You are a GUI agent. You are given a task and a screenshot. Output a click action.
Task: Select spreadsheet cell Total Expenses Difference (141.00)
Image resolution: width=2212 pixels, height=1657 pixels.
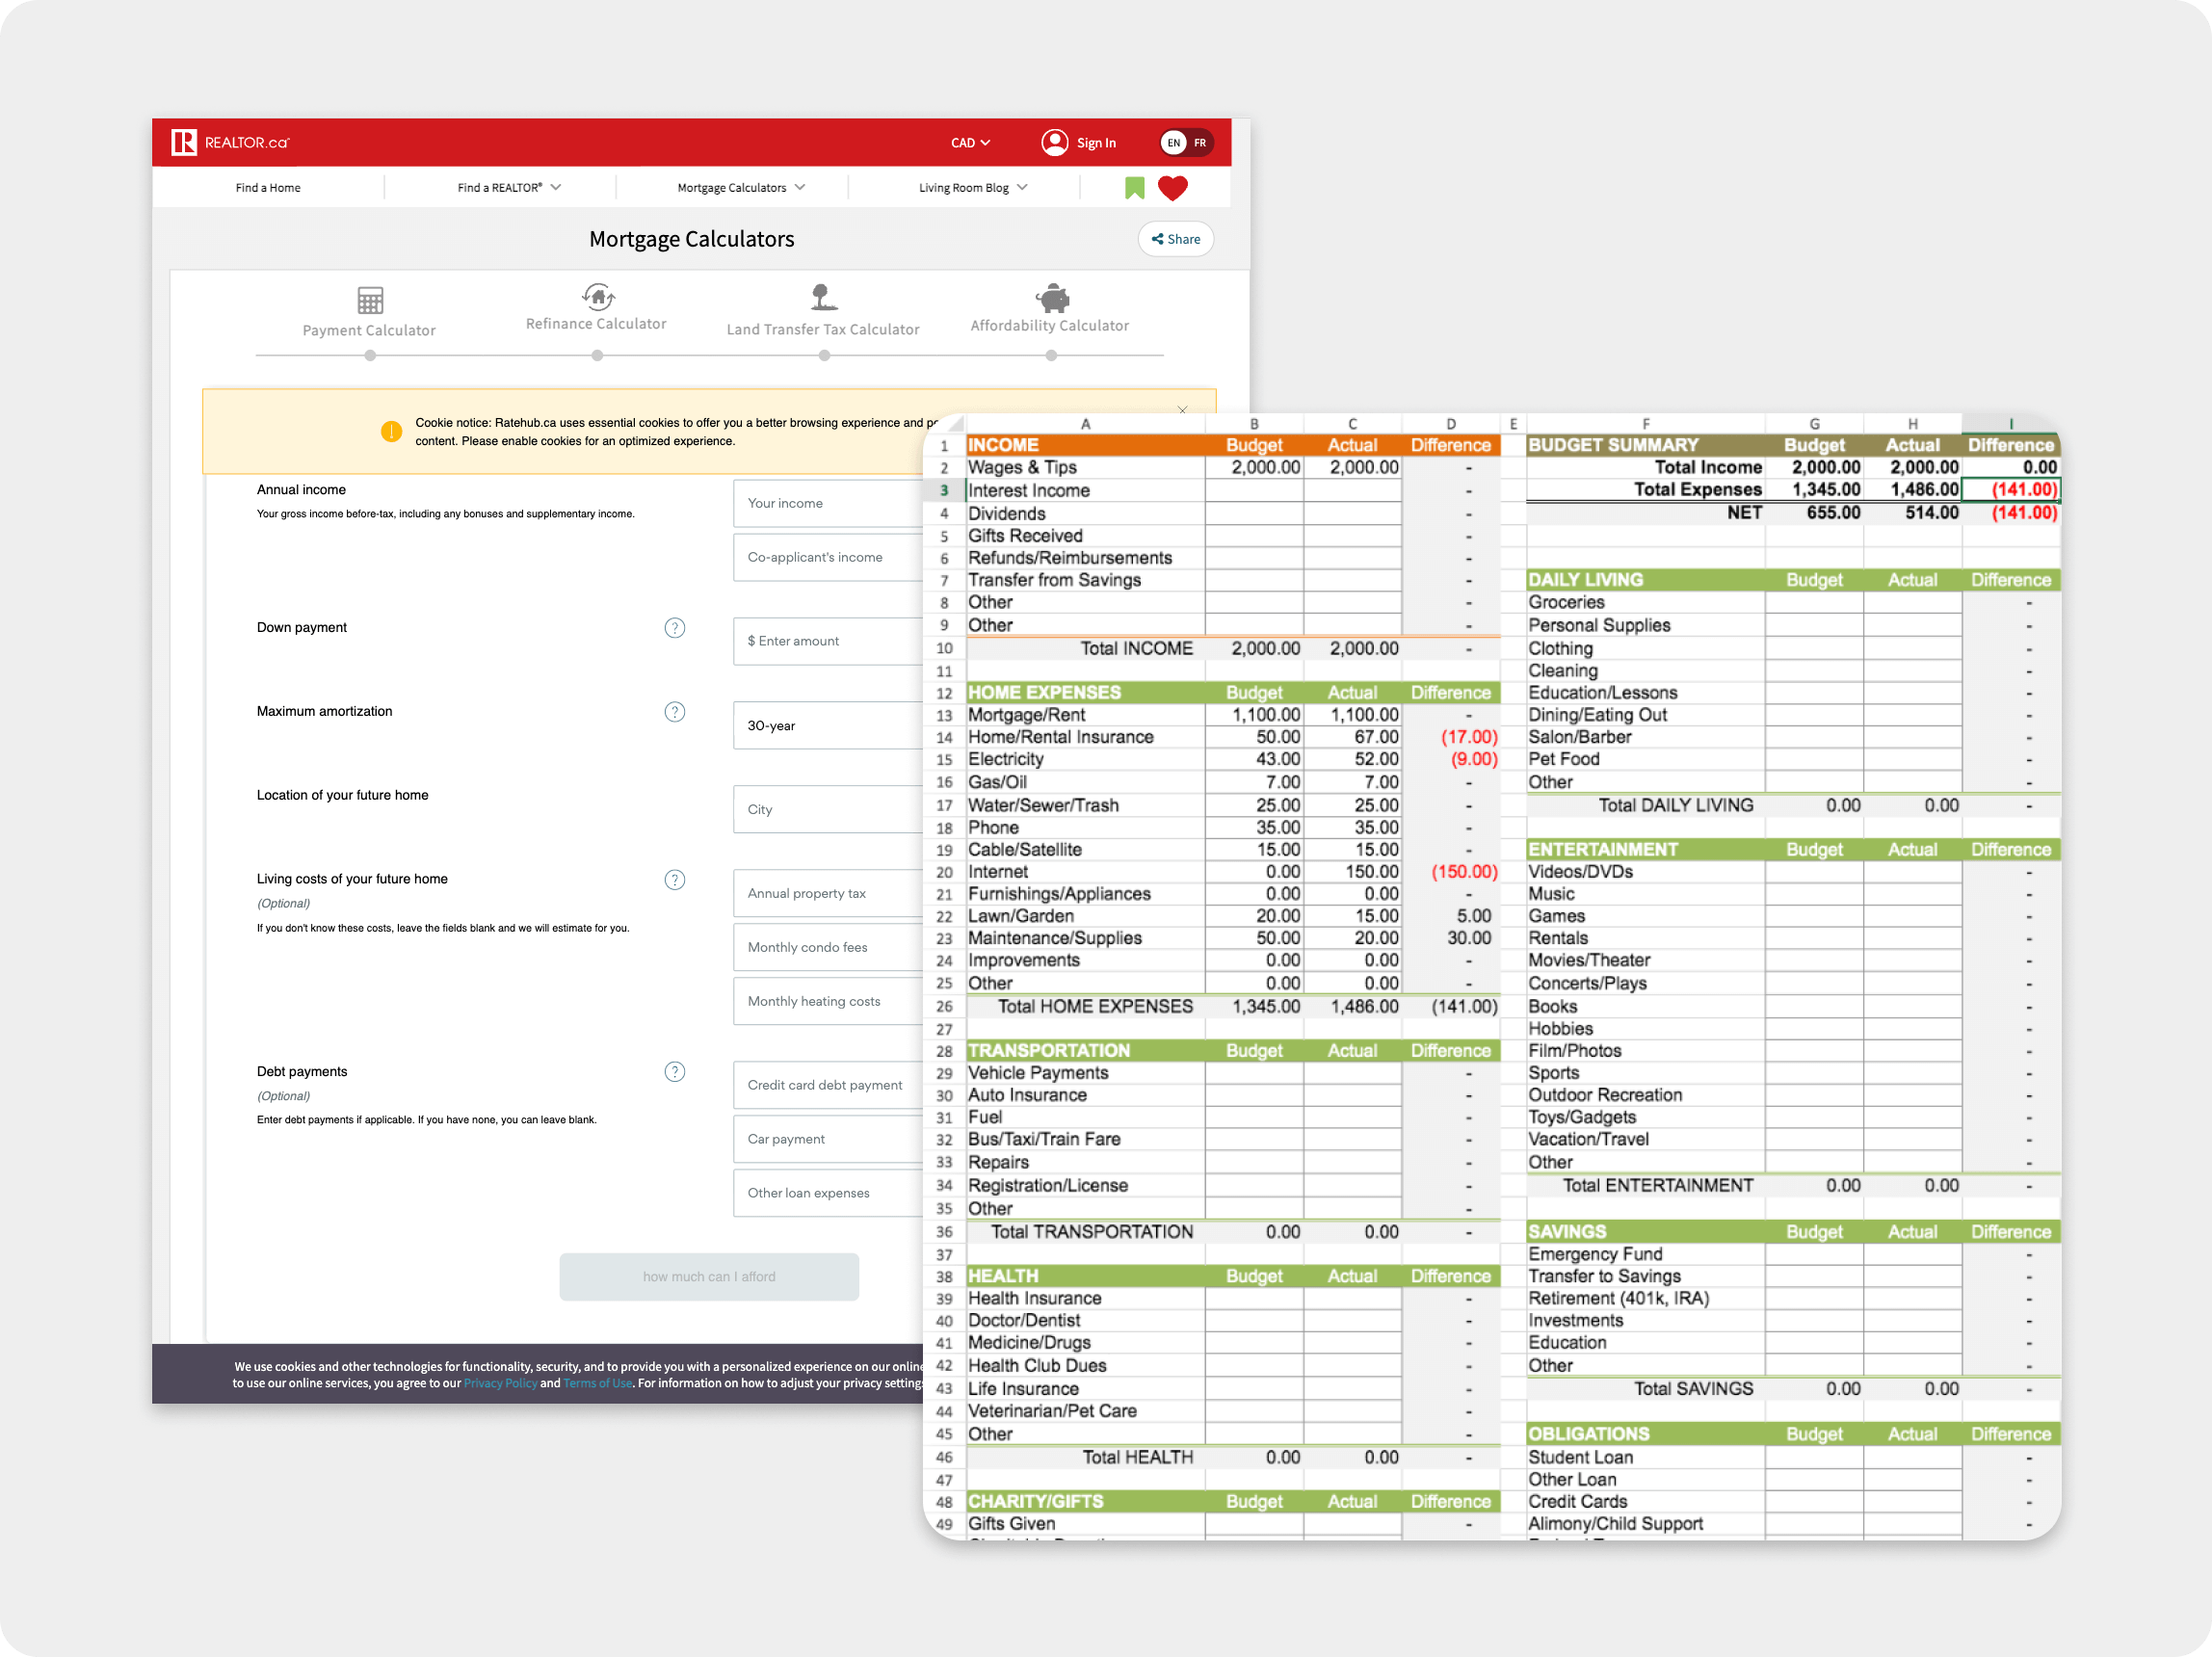click(x=2010, y=489)
